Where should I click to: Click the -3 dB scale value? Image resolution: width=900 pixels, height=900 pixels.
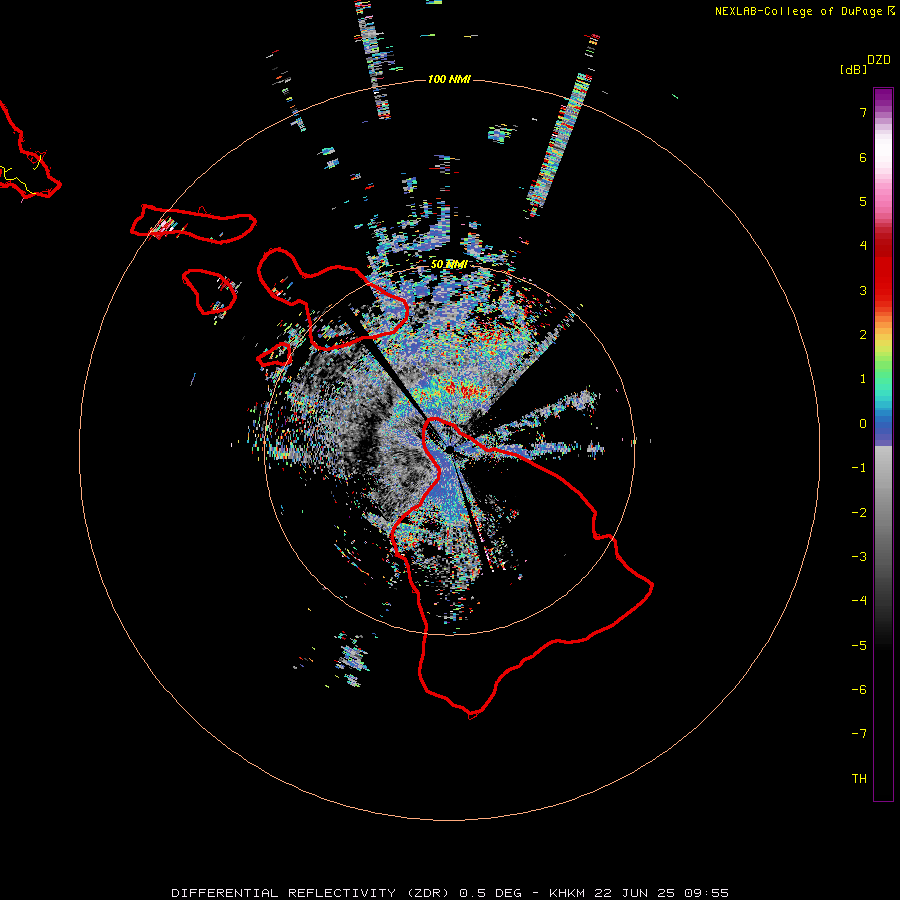(x=859, y=557)
